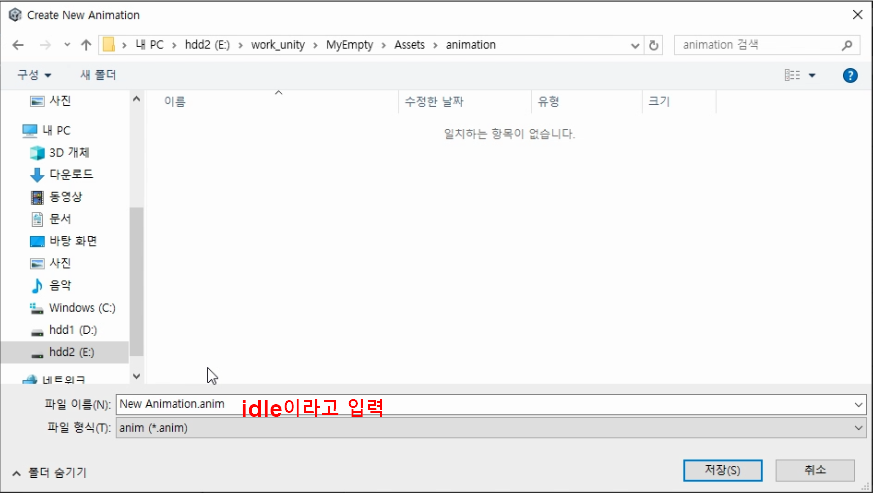
Task: Expand the address bar history dropdown
Action: [635, 45]
